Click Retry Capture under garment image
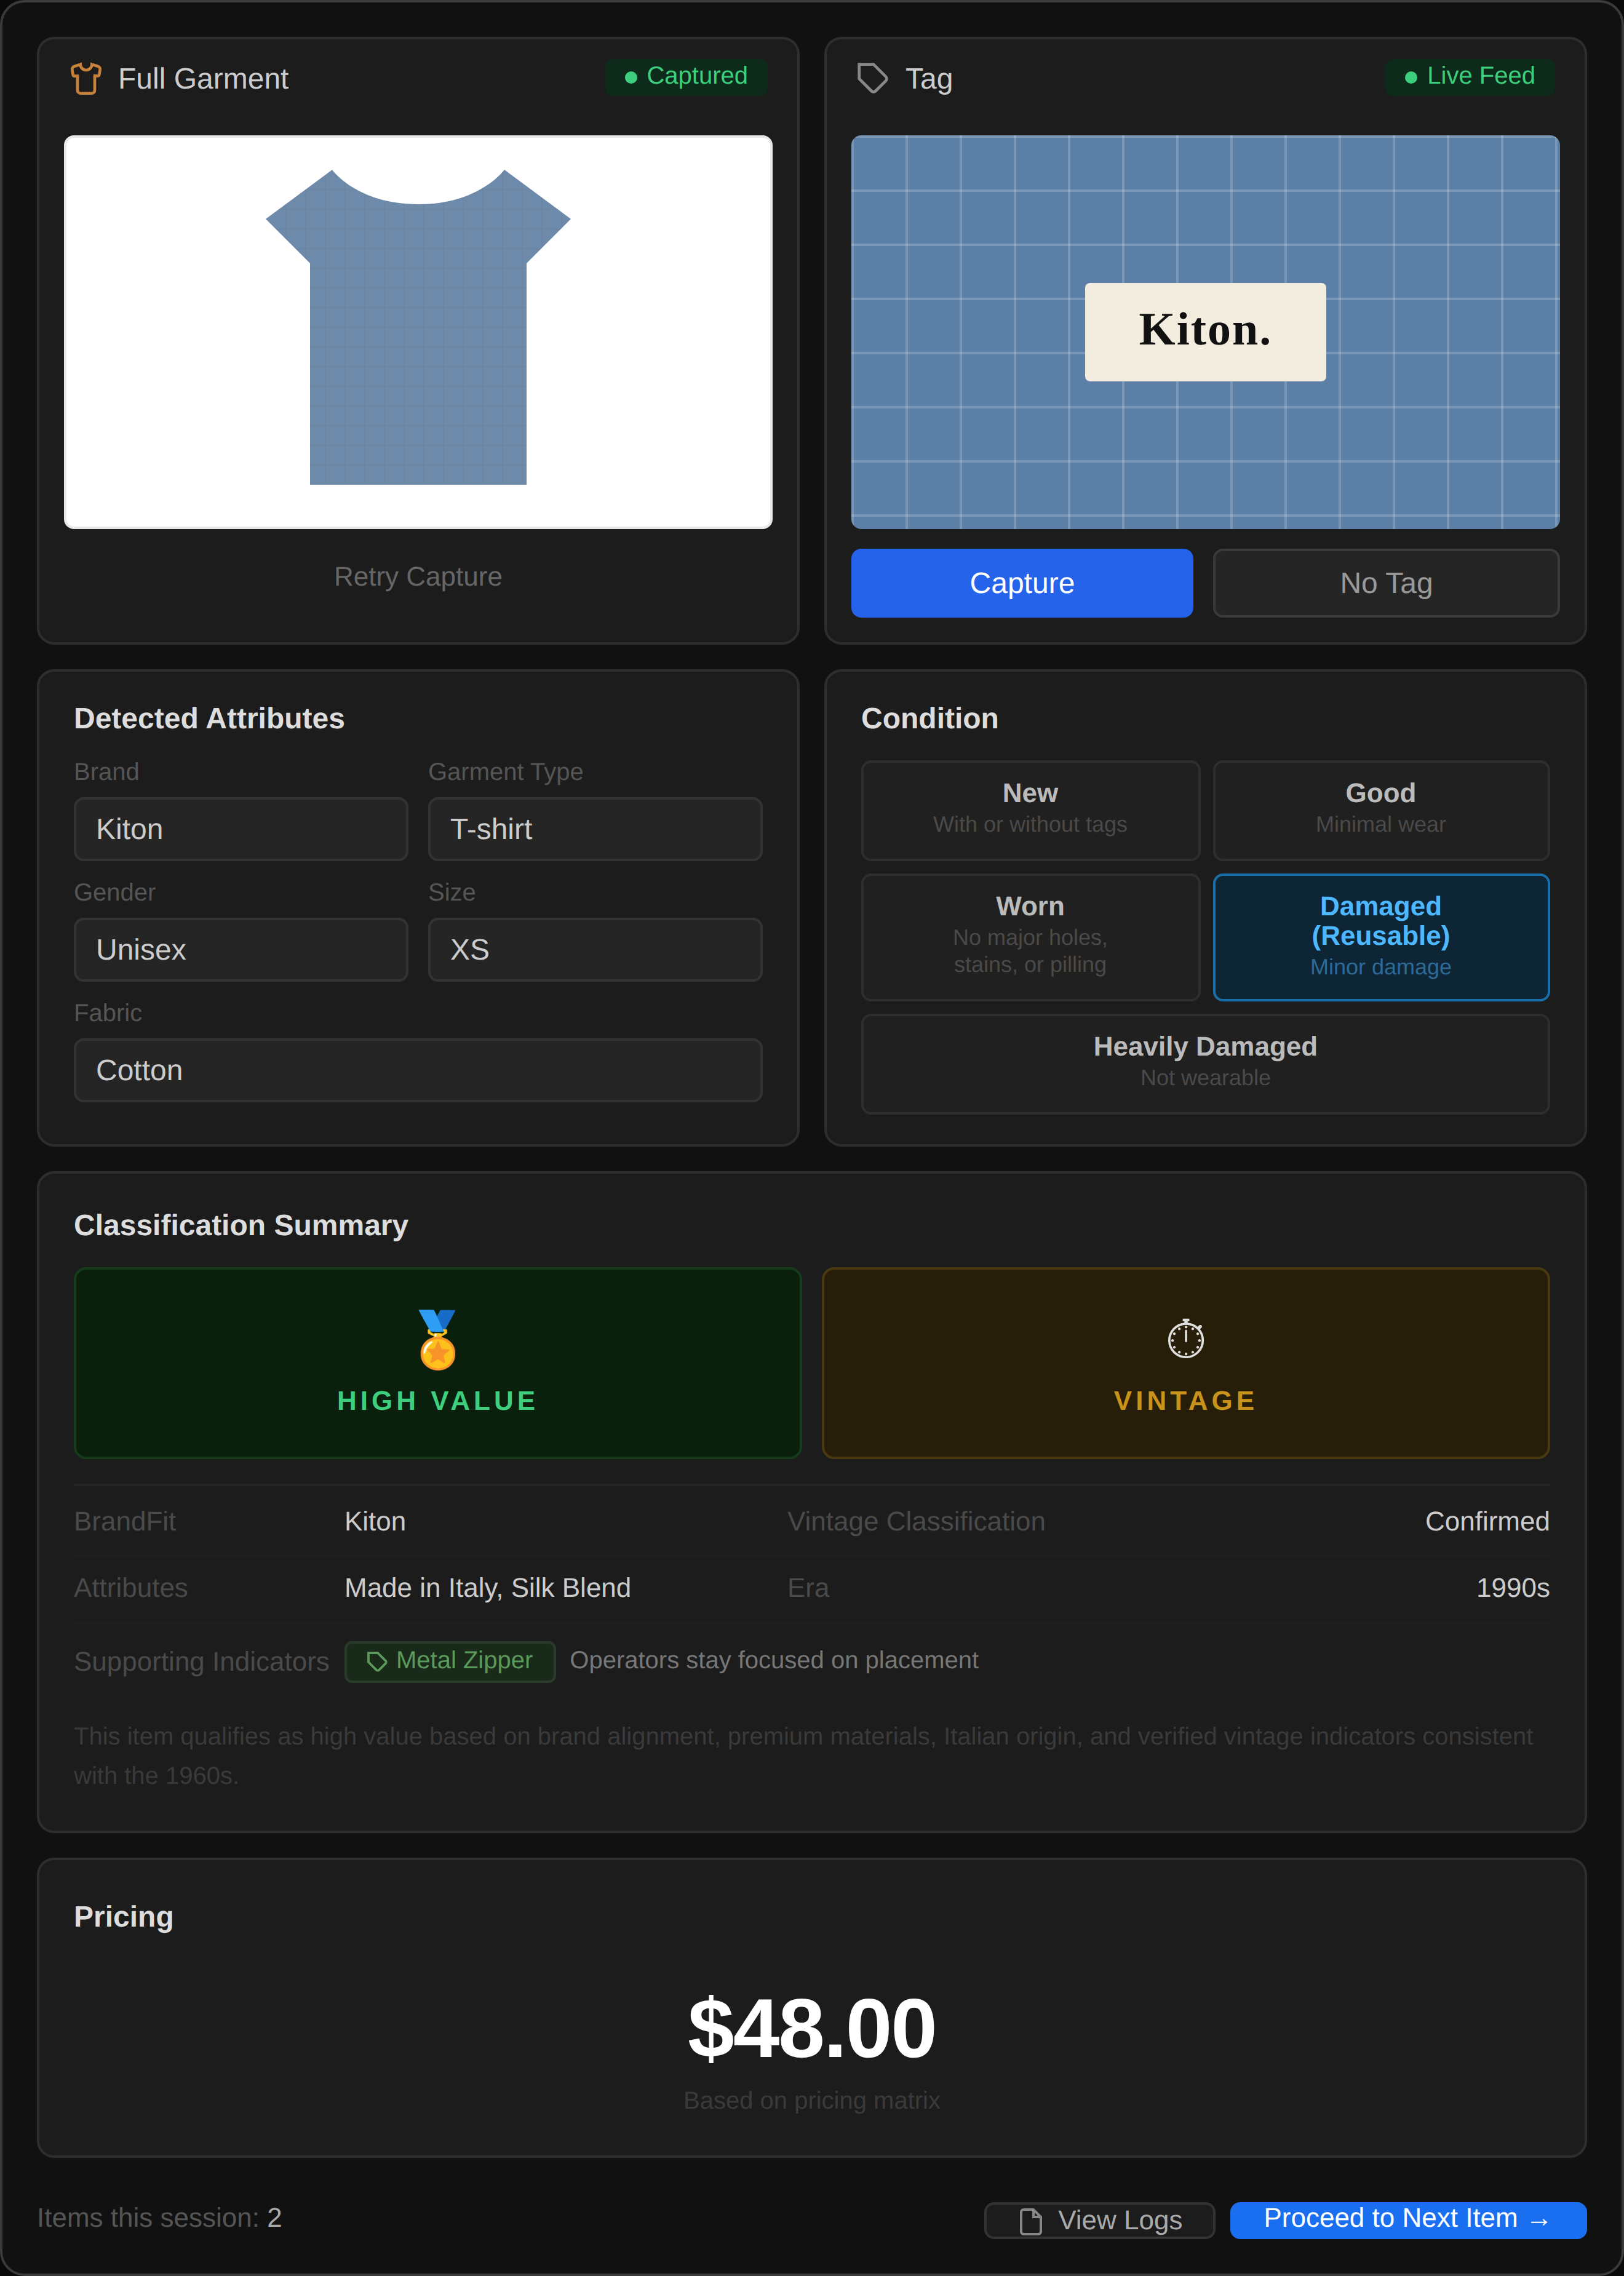This screenshot has height=2276, width=1624. pos(418,577)
